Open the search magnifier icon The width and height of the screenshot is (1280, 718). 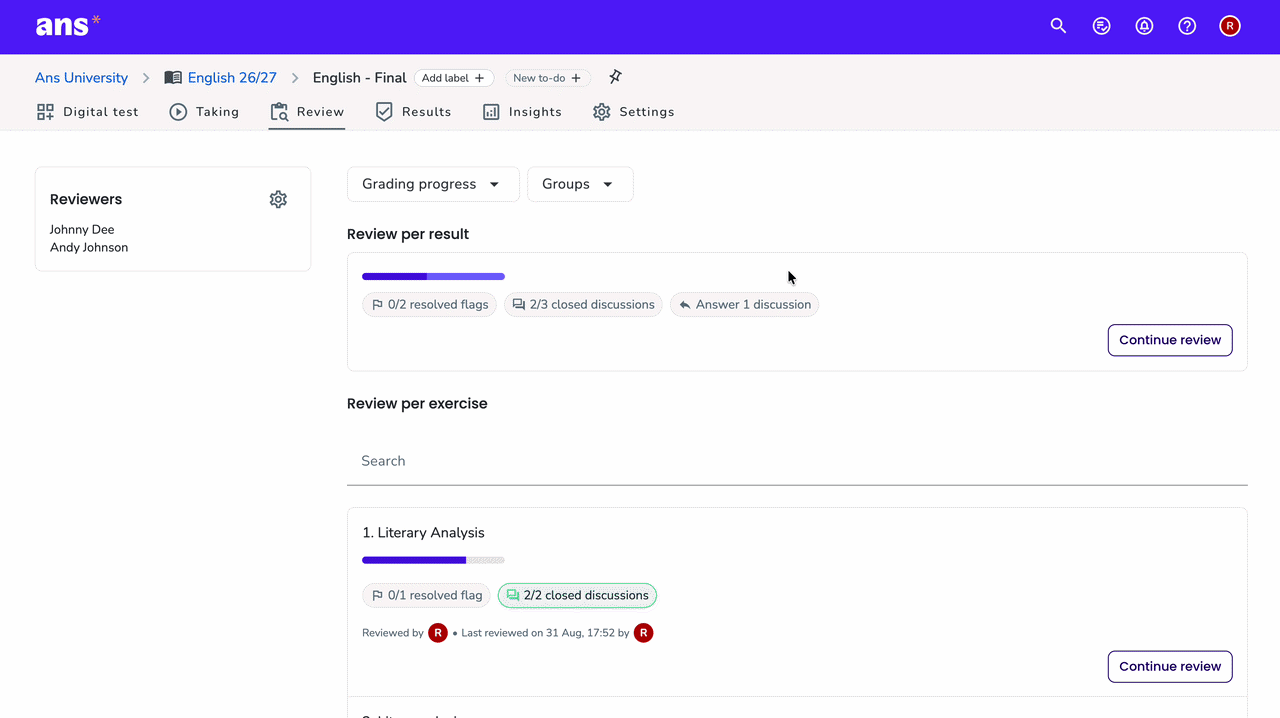[1058, 26]
